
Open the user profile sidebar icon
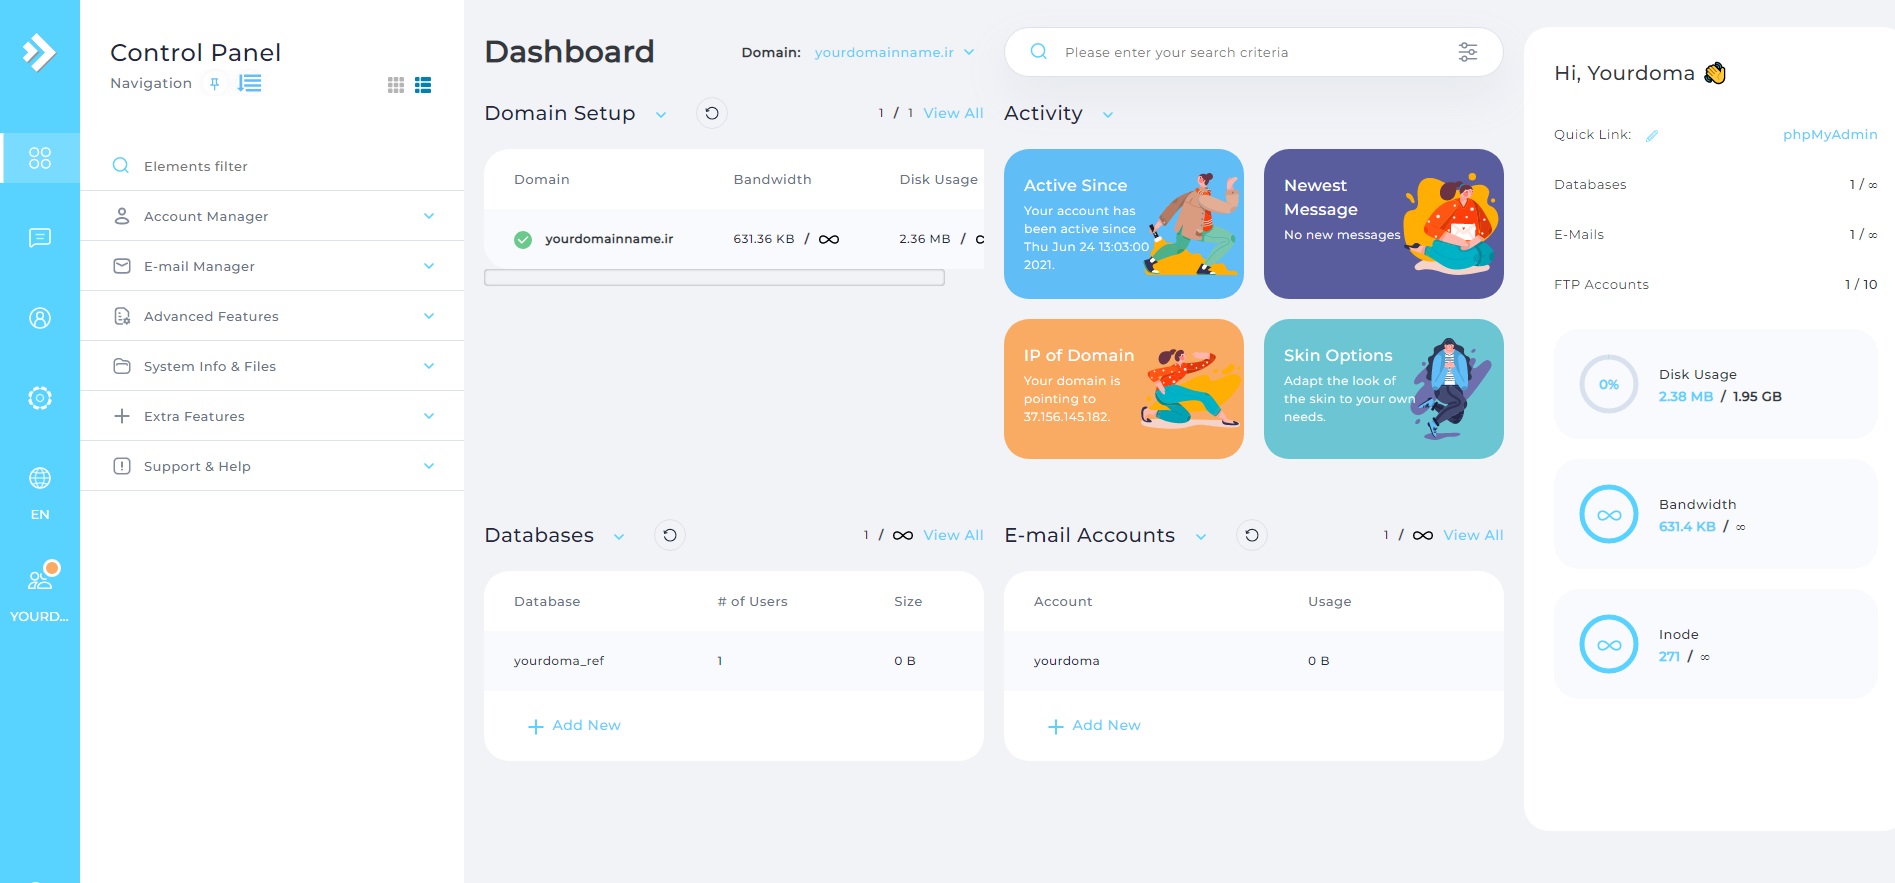pos(40,318)
